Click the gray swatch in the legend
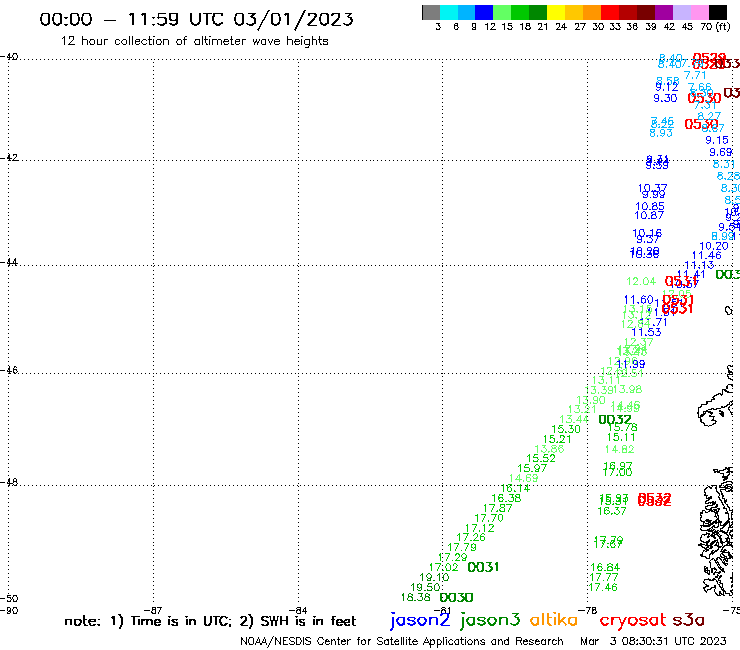 tap(431, 12)
